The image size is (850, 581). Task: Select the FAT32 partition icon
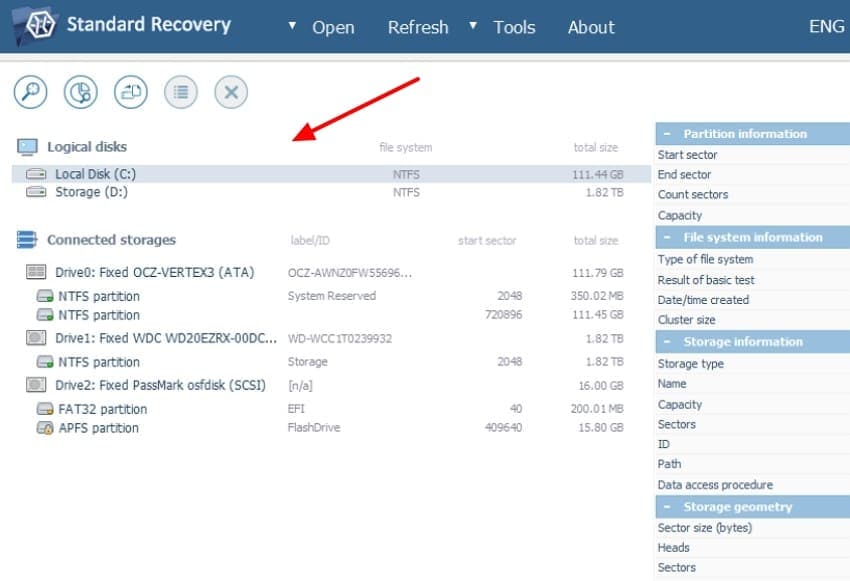point(45,408)
